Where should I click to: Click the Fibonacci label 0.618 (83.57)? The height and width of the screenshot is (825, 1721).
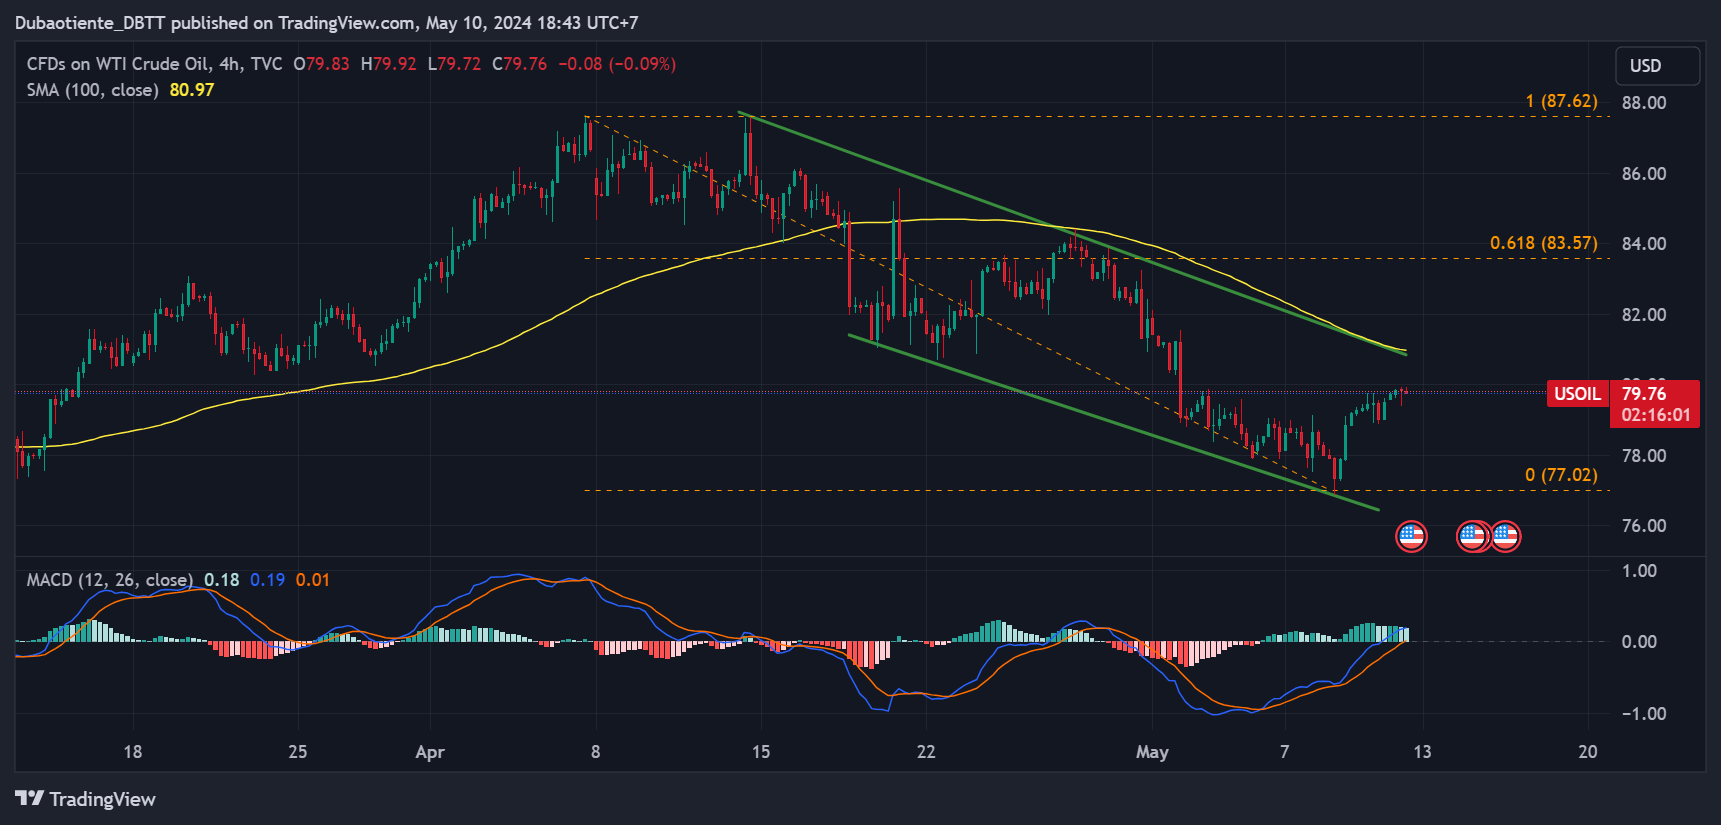(x=1544, y=243)
